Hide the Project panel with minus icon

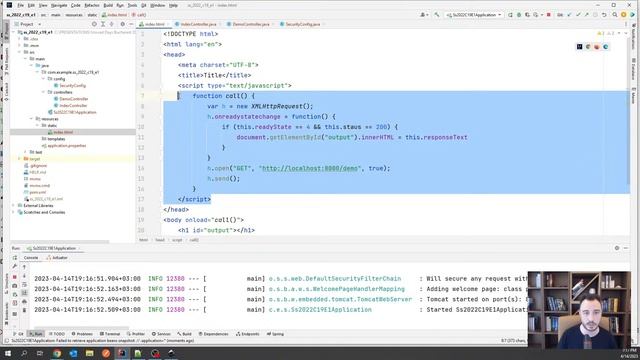pos(131,24)
